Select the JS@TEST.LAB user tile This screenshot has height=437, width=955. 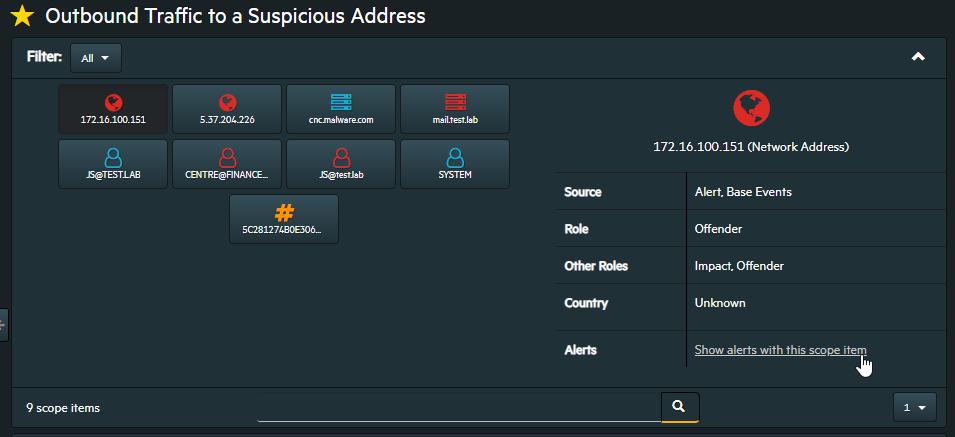[113, 164]
